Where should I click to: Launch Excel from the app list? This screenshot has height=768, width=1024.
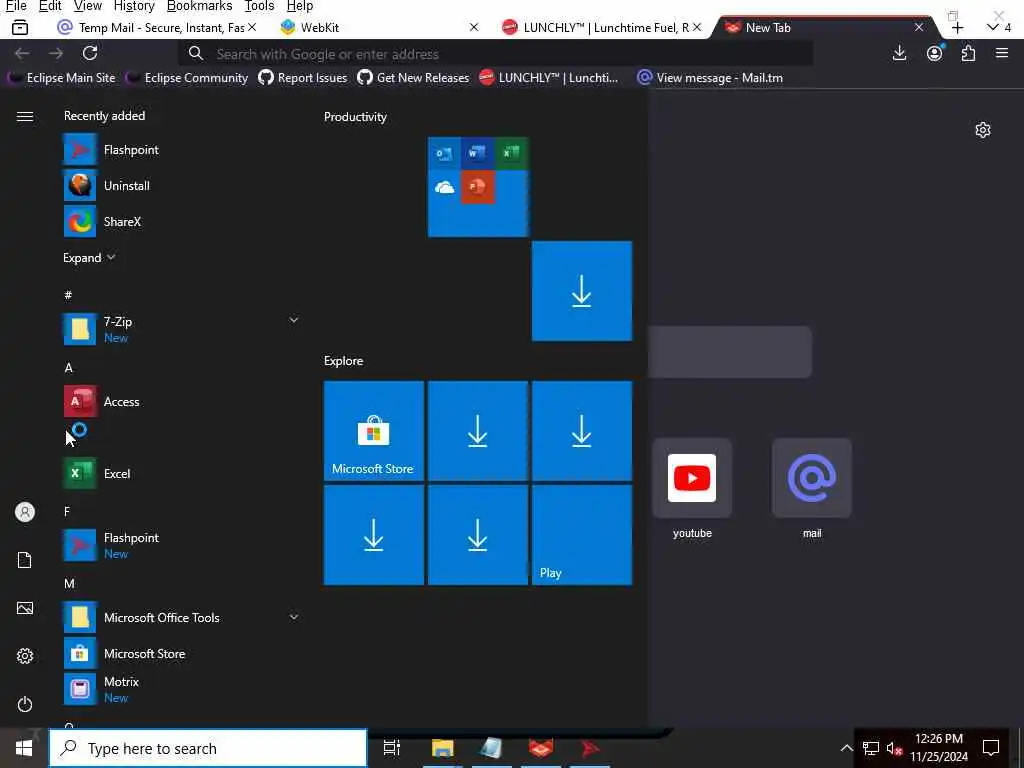pyautogui.click(x=180, y=473)
